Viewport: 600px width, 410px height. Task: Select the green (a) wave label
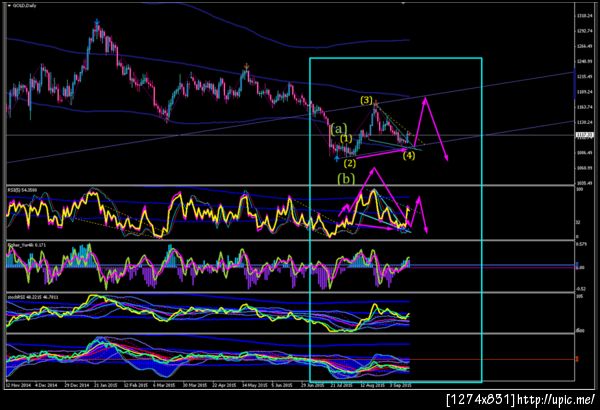point(339,129)
